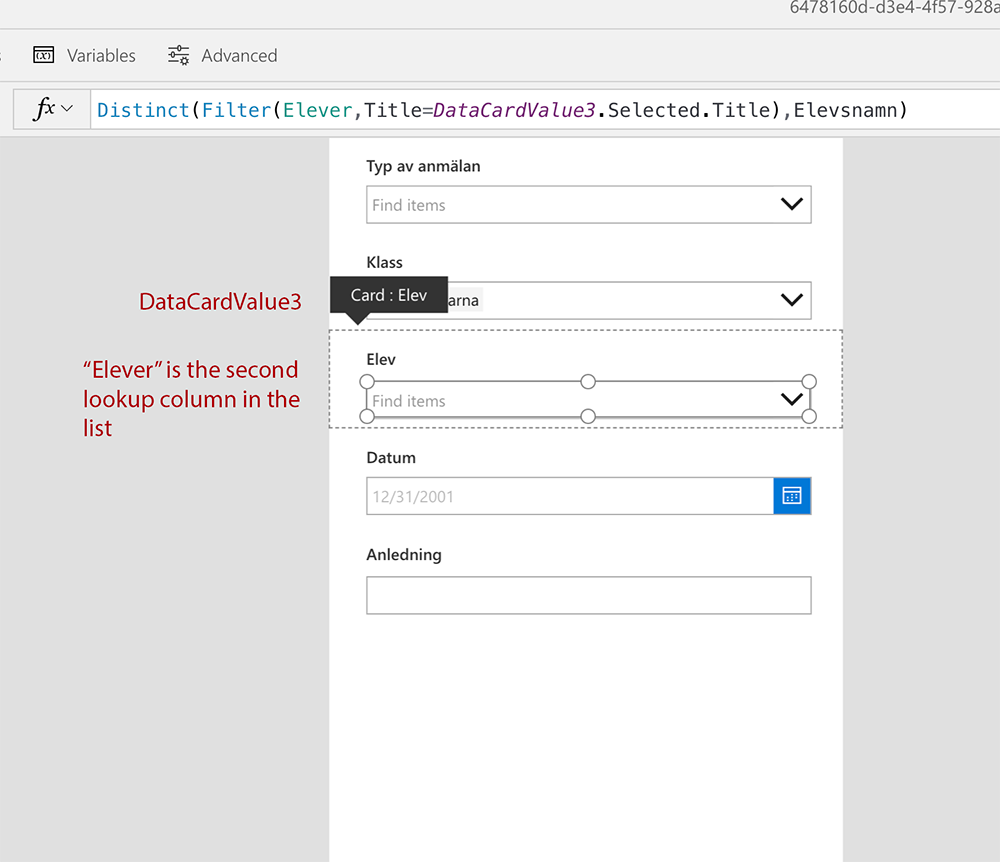
Task: Select the DataCardValue3 text in formula
Action: coord(513,109)
